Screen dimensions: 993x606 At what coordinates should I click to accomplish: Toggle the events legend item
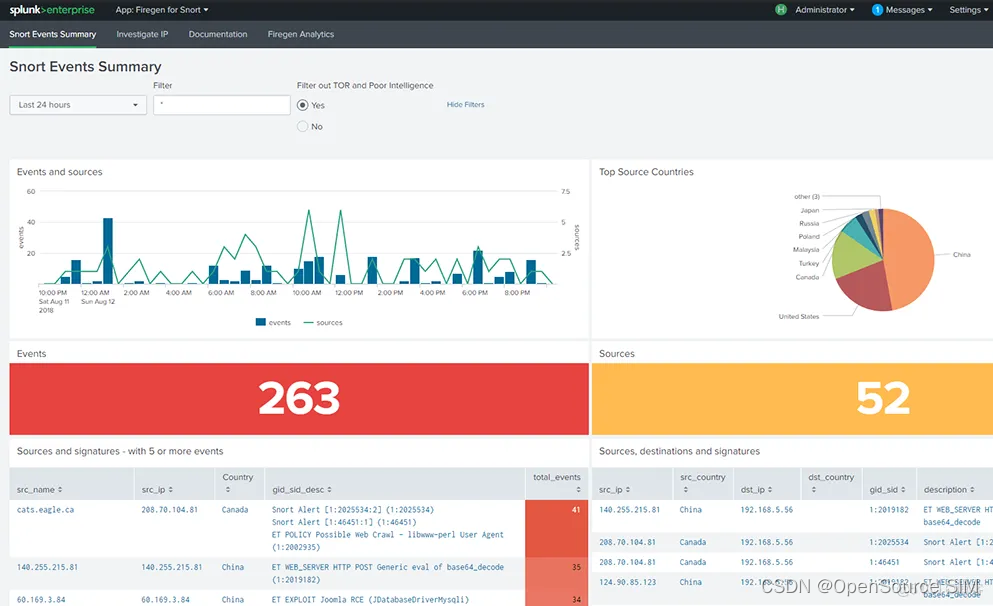[x=273, y=322]
